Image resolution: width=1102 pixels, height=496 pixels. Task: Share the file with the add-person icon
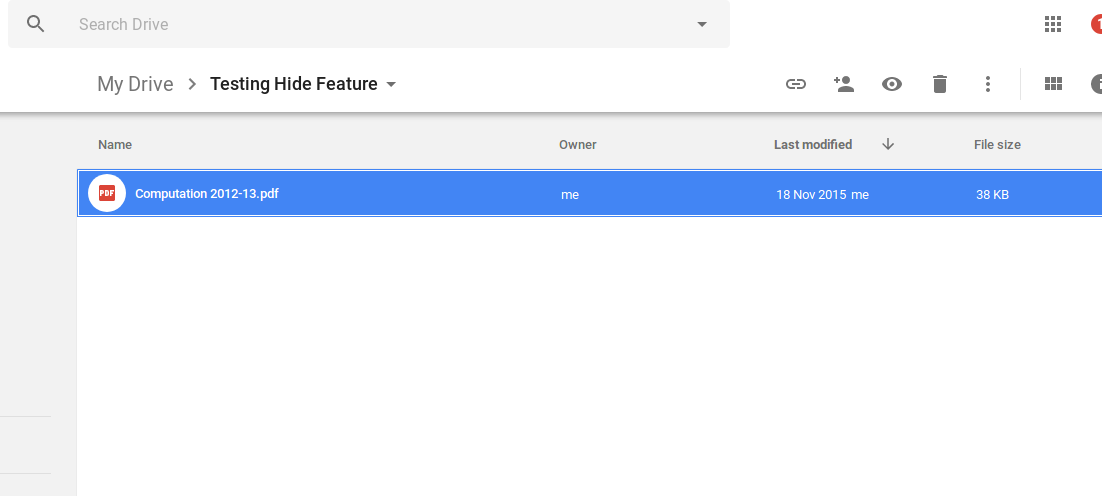click(x=843, y=84)
